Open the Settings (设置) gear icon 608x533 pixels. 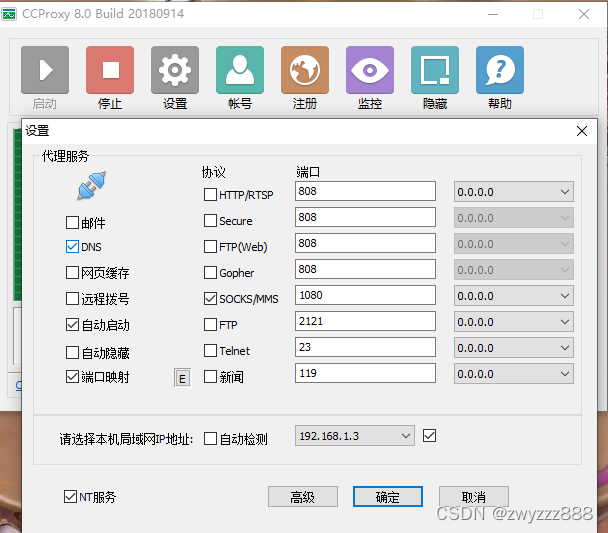coord(175,70)
